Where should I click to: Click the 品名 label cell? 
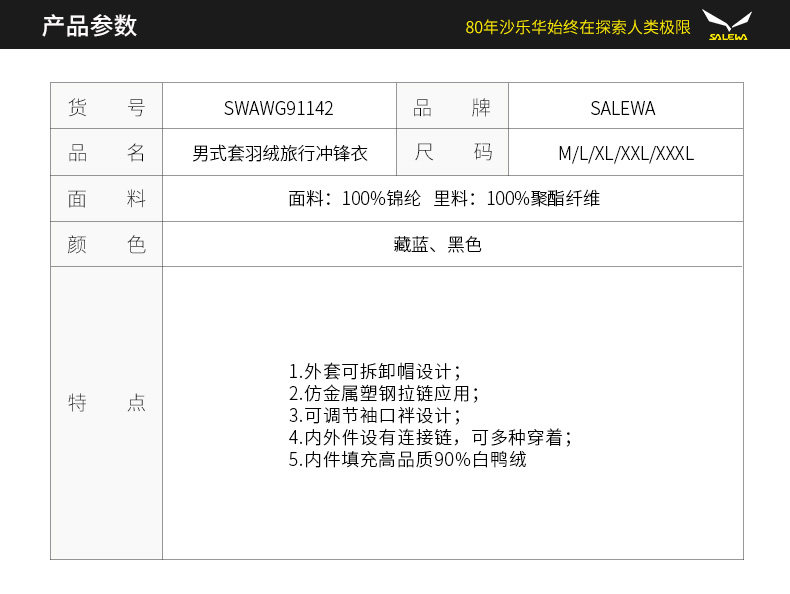[x=106, y=152]
